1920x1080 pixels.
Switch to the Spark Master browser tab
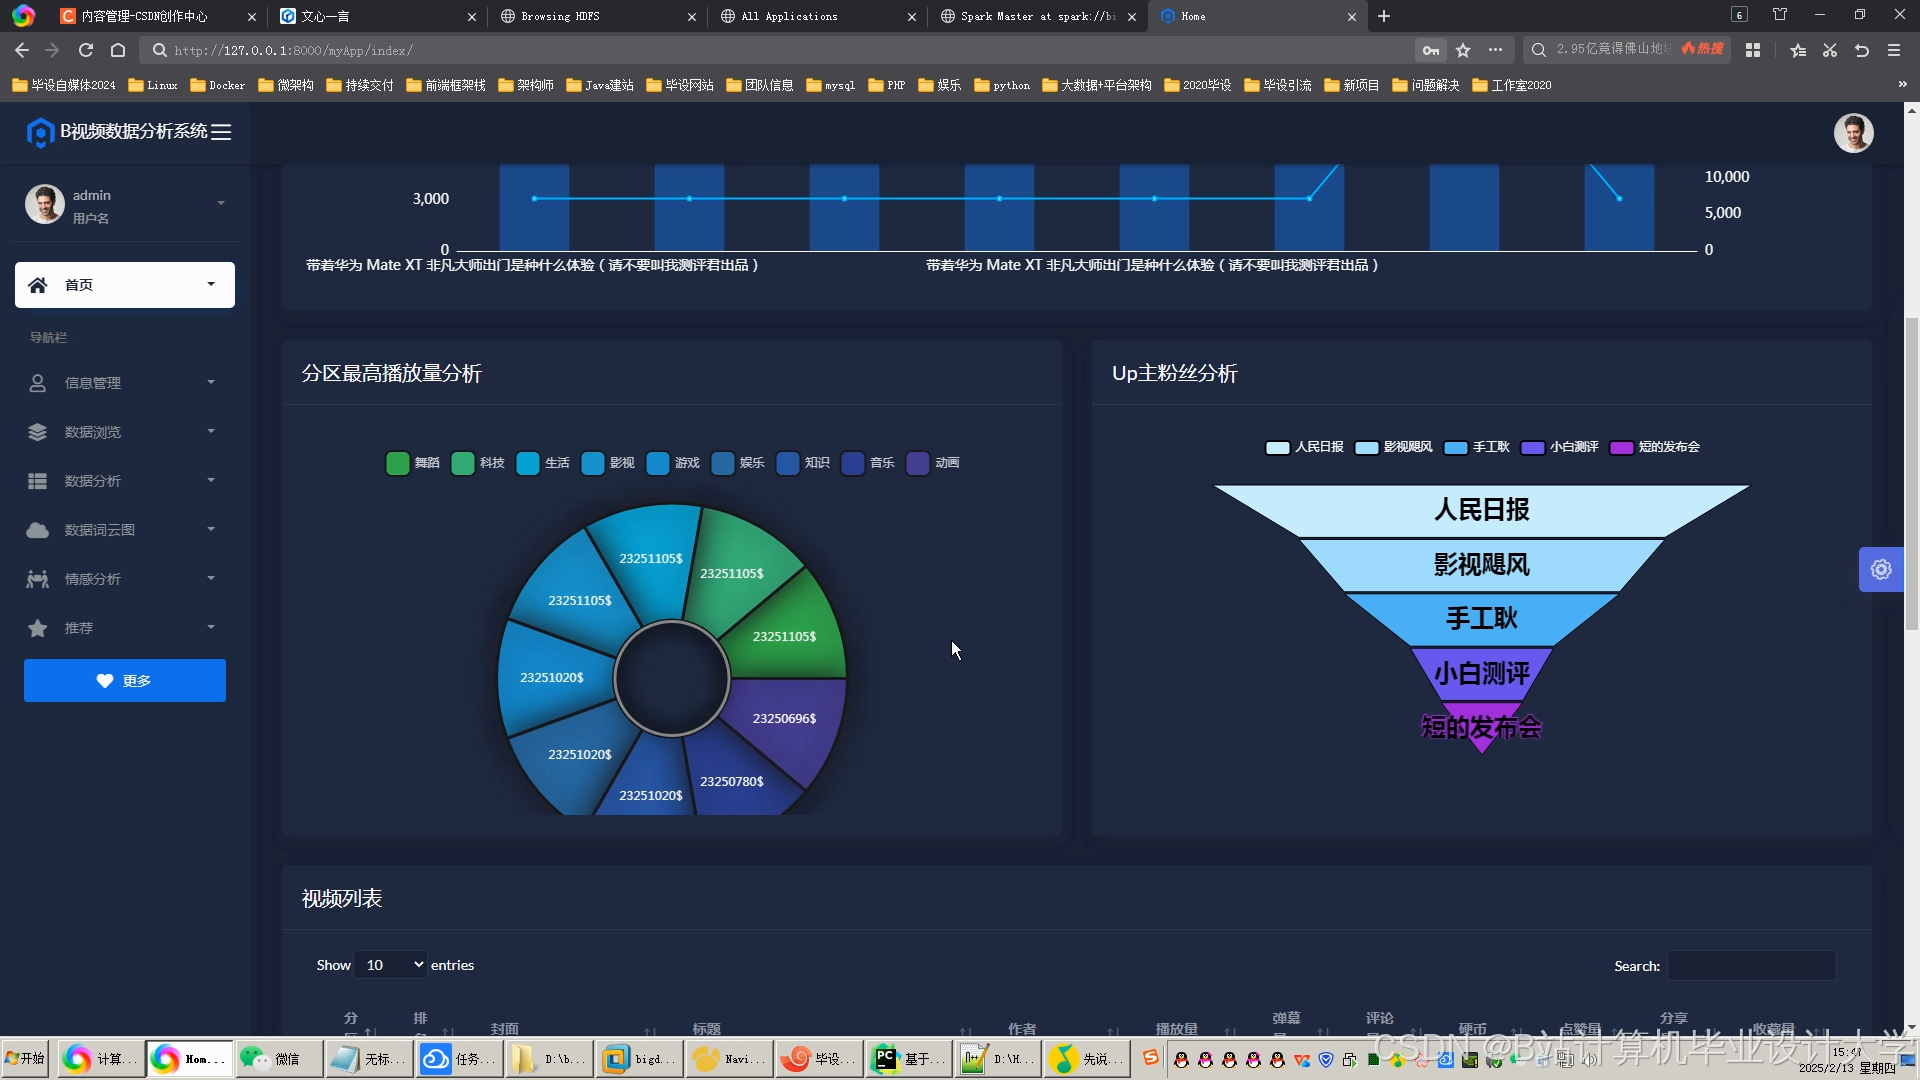click(x=1035, y=16)
